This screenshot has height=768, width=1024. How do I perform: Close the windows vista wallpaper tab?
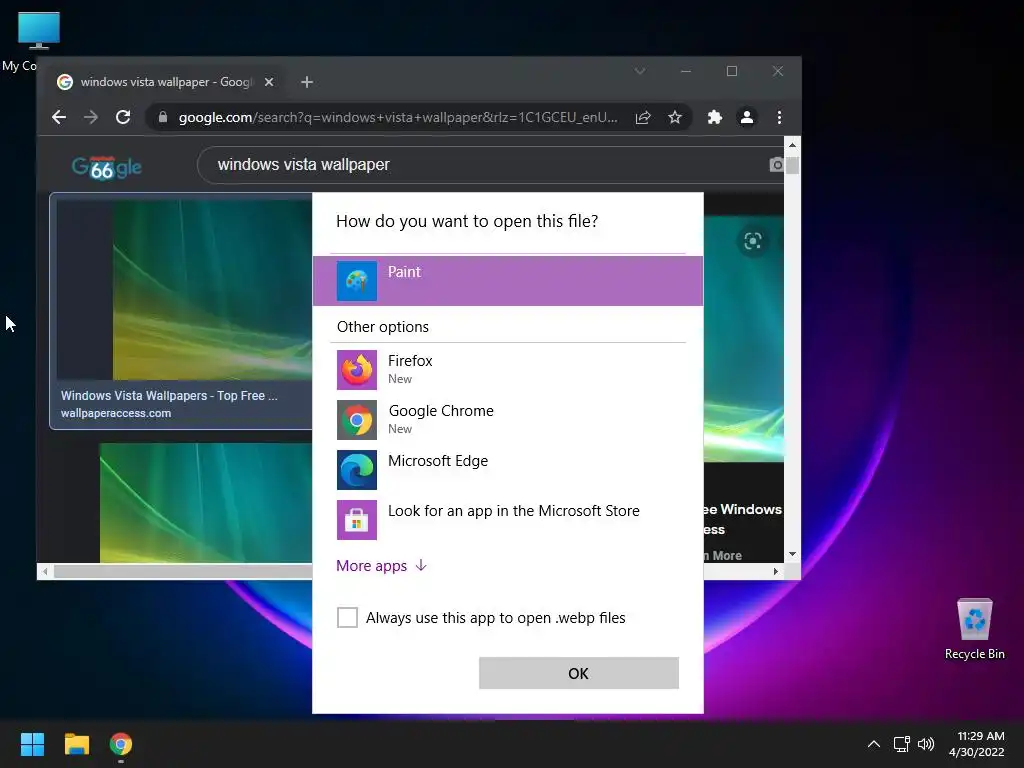tap(268, 82)
